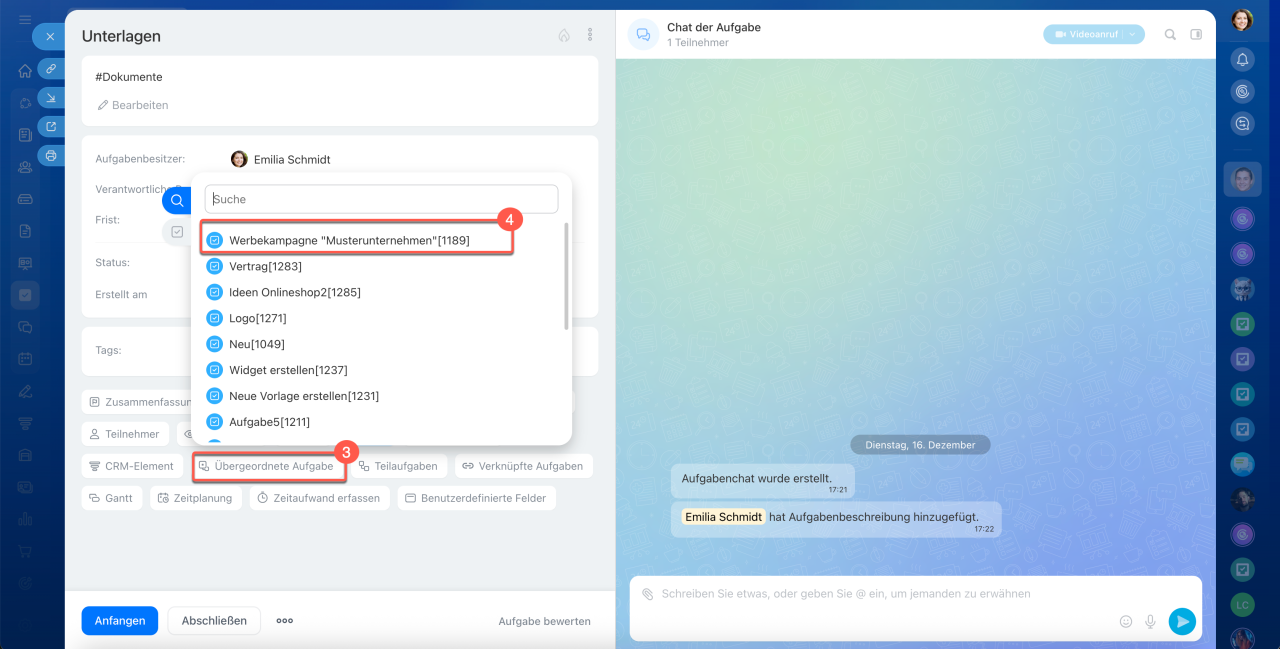Open the LC avatar chat
The height and width of the screenshot is (649, 1280).
pos(1242,605)
